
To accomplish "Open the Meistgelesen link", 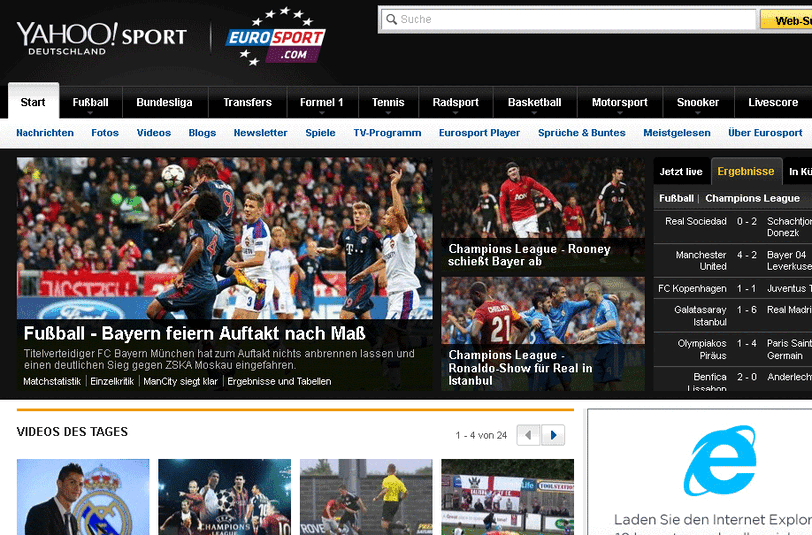I will coord(677,133).
